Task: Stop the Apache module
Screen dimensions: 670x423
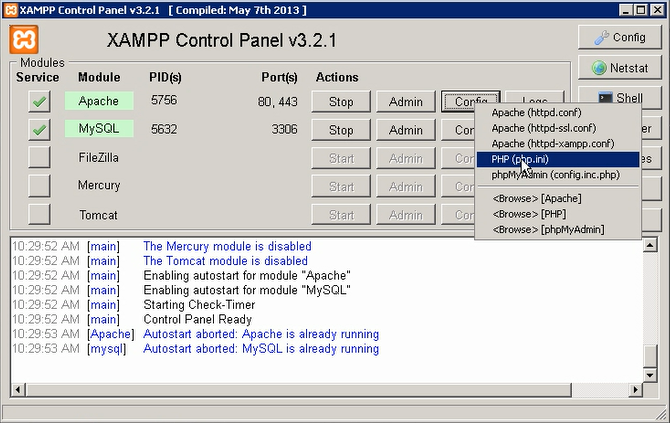Action: (341, 102)
